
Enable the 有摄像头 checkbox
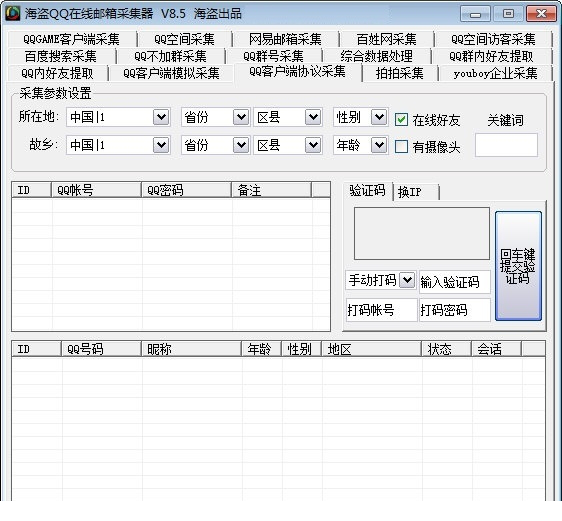[401, 146]
